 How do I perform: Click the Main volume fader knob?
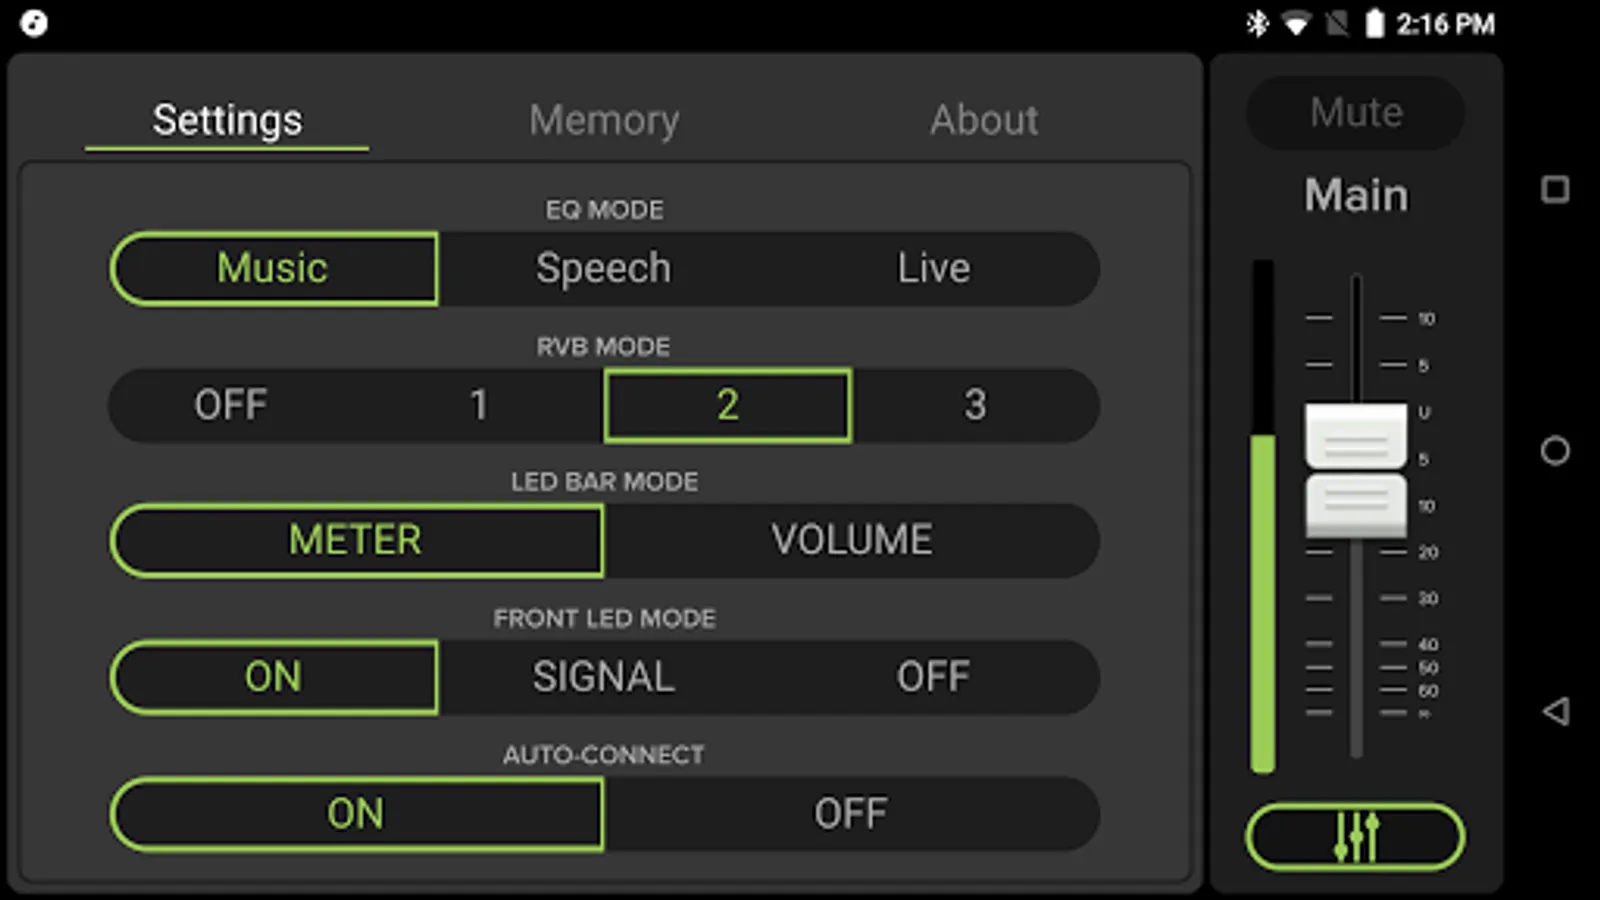coord(1355,470)
